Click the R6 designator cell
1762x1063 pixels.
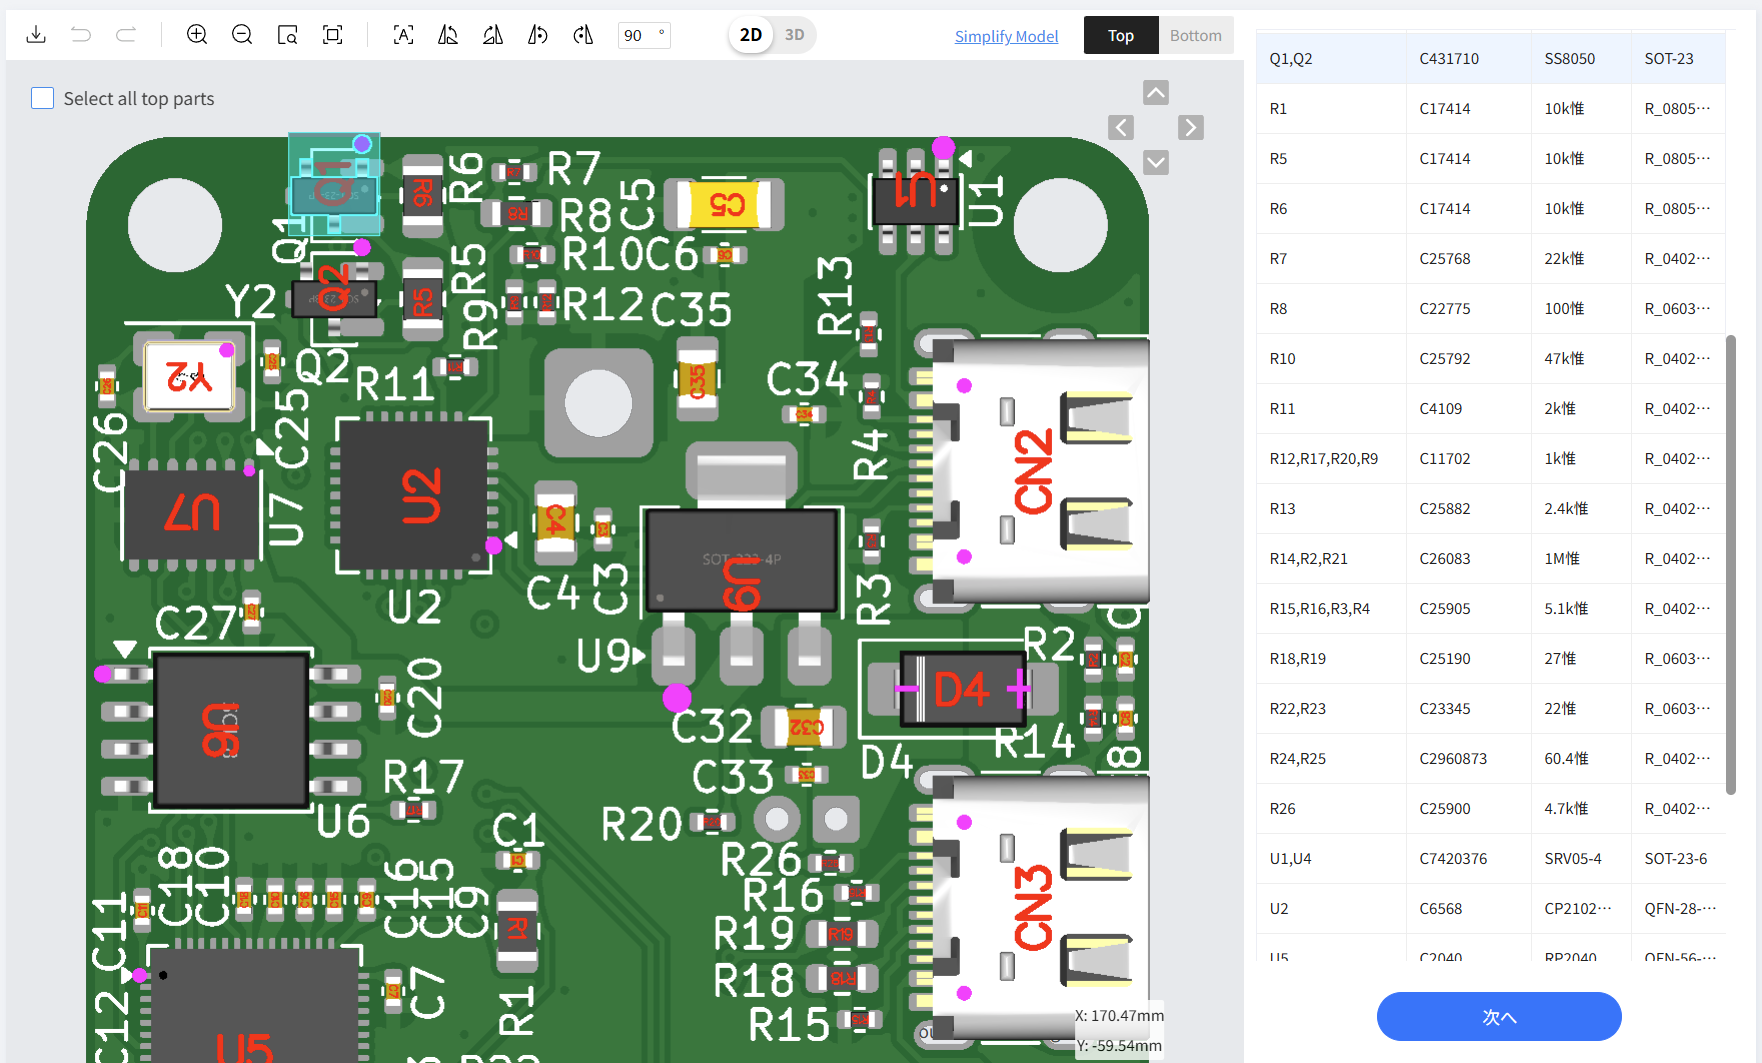pos(1331,208)
